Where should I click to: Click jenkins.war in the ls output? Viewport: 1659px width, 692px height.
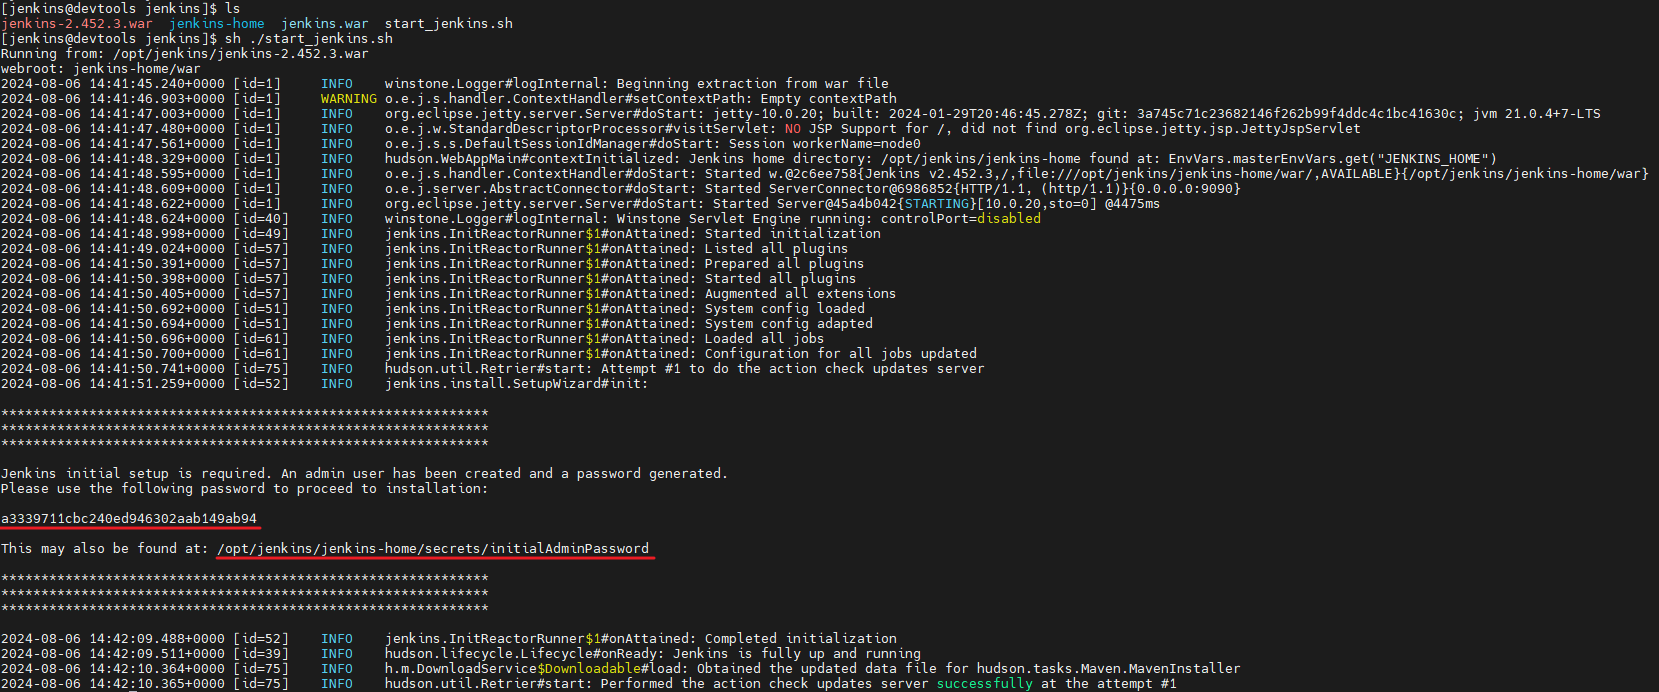(x=325, y=23)
